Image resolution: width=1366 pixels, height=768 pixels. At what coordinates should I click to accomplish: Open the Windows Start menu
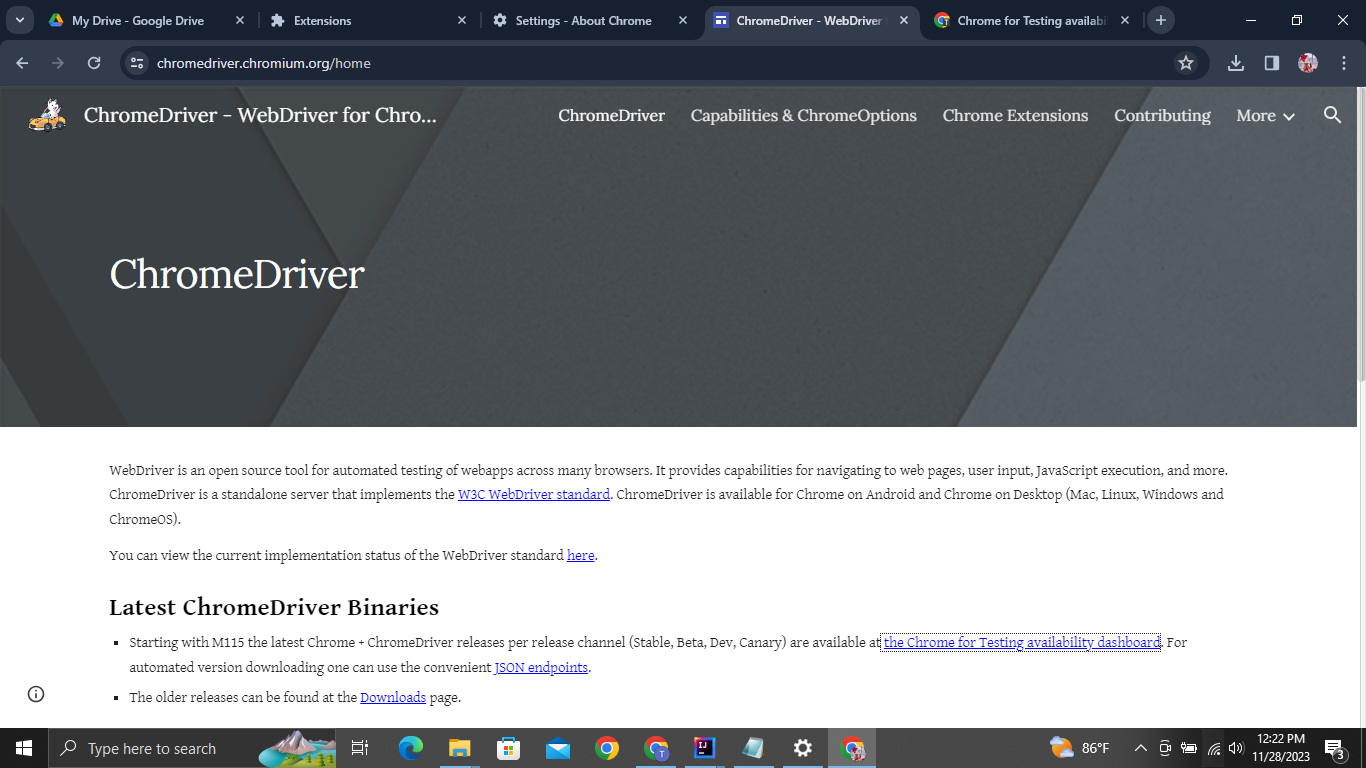[x=24, y=748]
